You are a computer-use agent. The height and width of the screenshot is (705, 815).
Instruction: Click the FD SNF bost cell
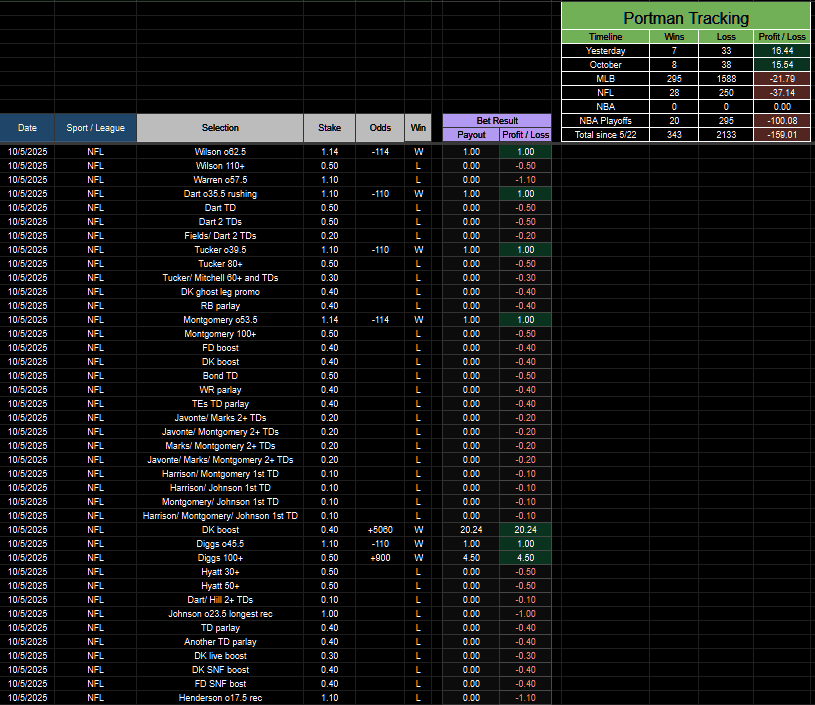coord(220,684)
